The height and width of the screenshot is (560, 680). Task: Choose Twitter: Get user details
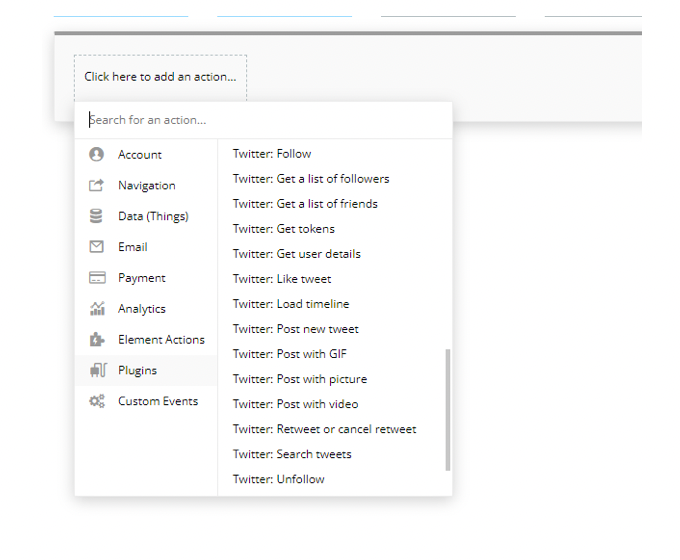click(297, 254)
